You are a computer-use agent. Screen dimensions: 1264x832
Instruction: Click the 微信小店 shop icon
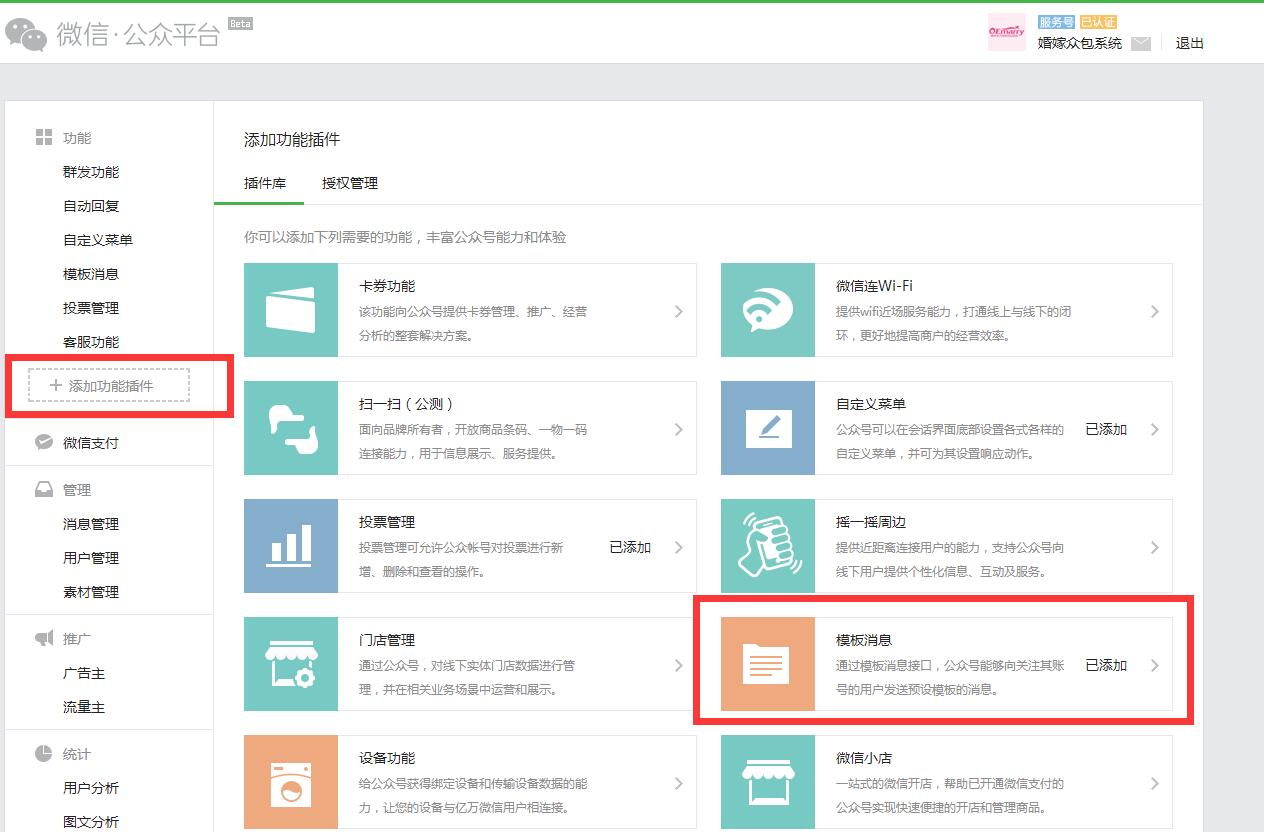click(767, 783)
